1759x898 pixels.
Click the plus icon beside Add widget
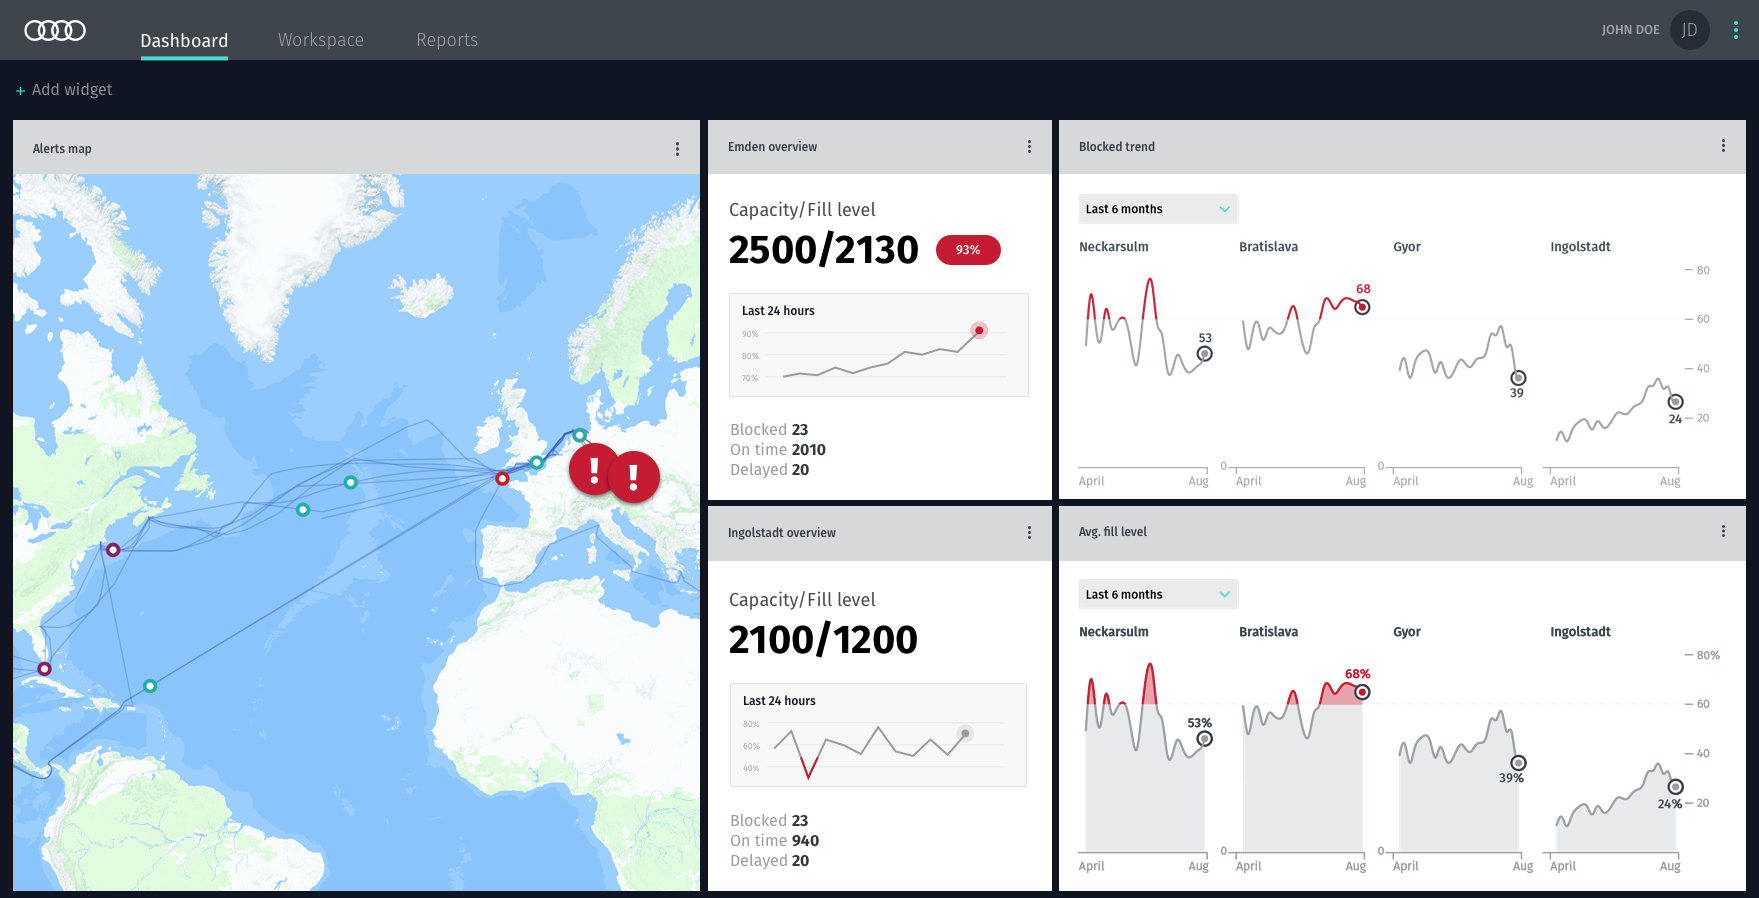coord(20,91)
